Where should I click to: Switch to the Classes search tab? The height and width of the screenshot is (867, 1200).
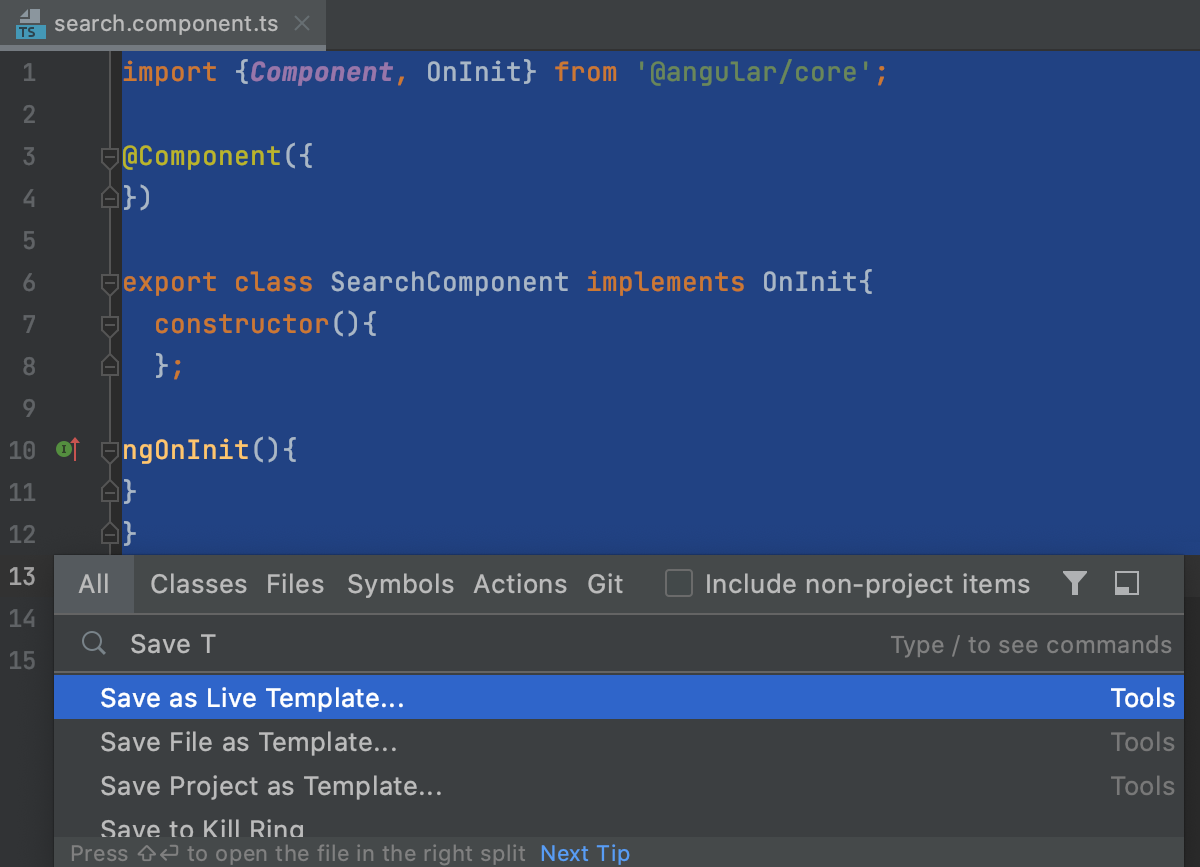pos(197,584)
